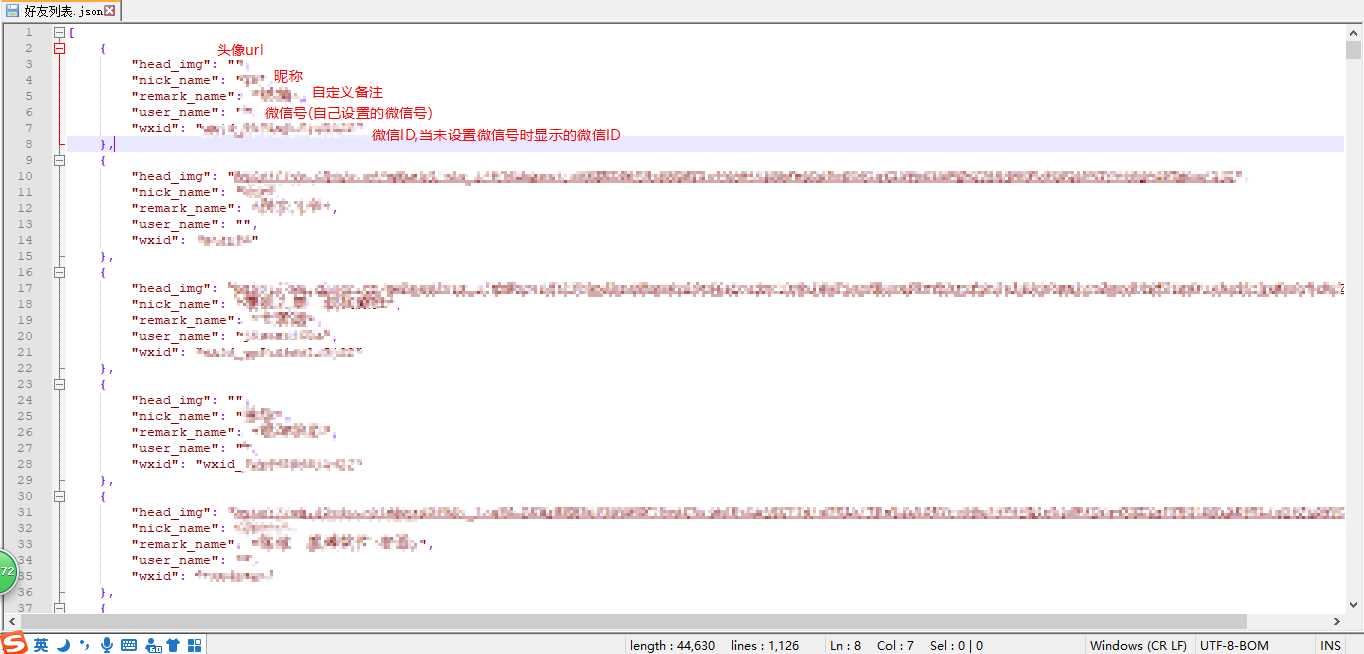Click the 'length : 44,630' status field
Image resolution: width=1364 pixels, height=654 pixels.
pos(672,645)
